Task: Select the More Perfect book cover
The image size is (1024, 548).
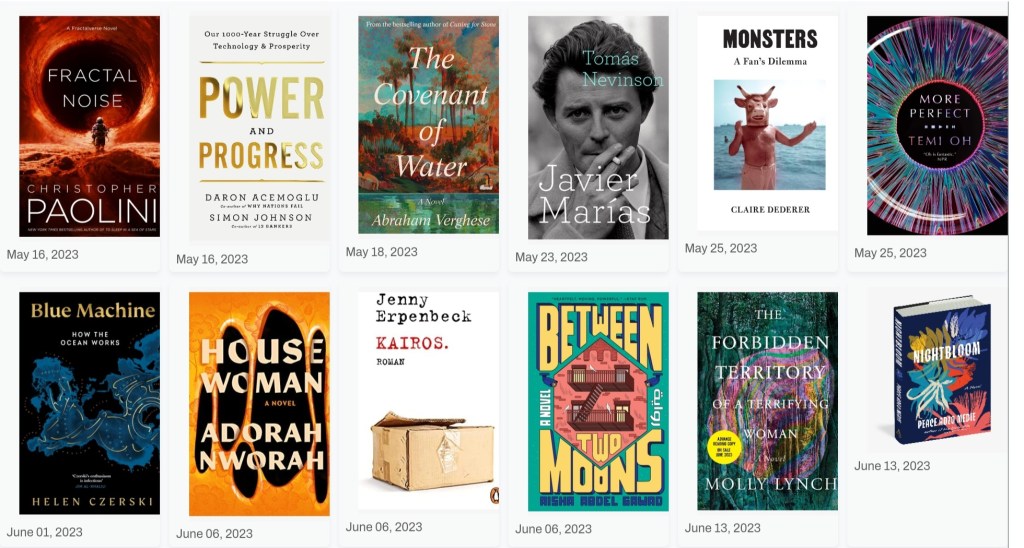Action: coord(937,125)
